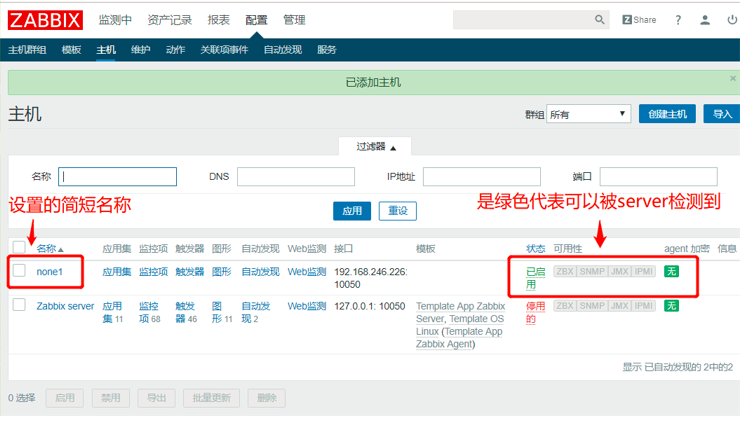Open host none1

click(50, 271)
